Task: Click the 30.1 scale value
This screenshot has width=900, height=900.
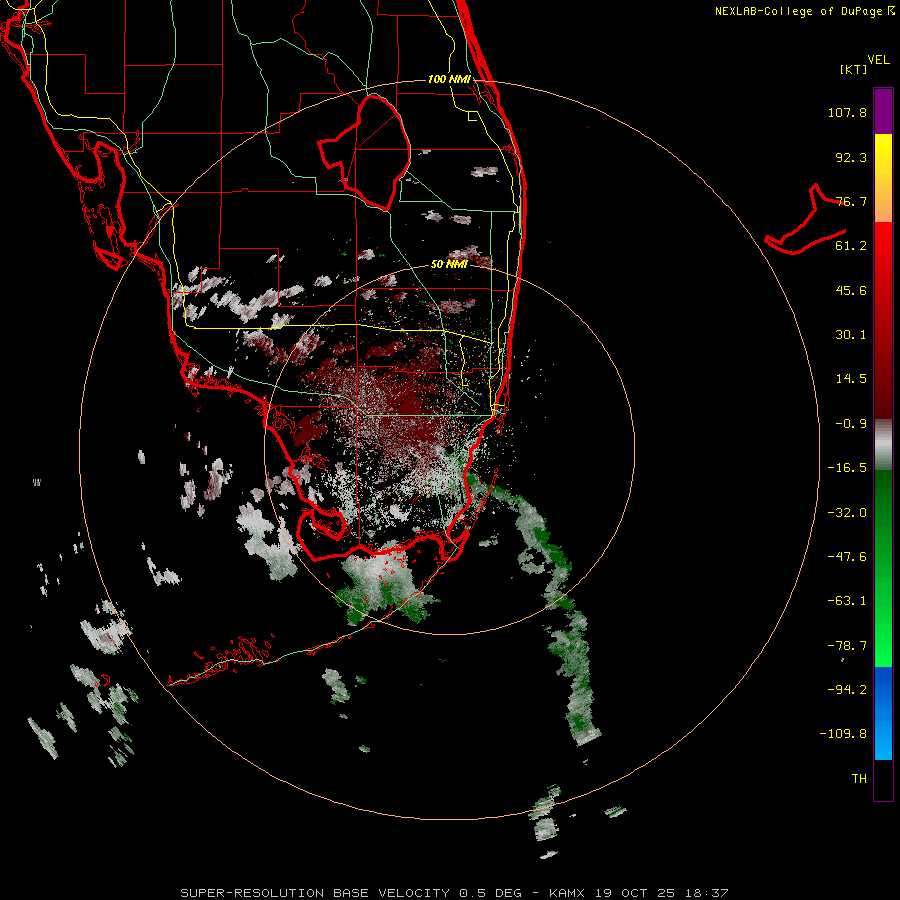Action: point(851,335)
